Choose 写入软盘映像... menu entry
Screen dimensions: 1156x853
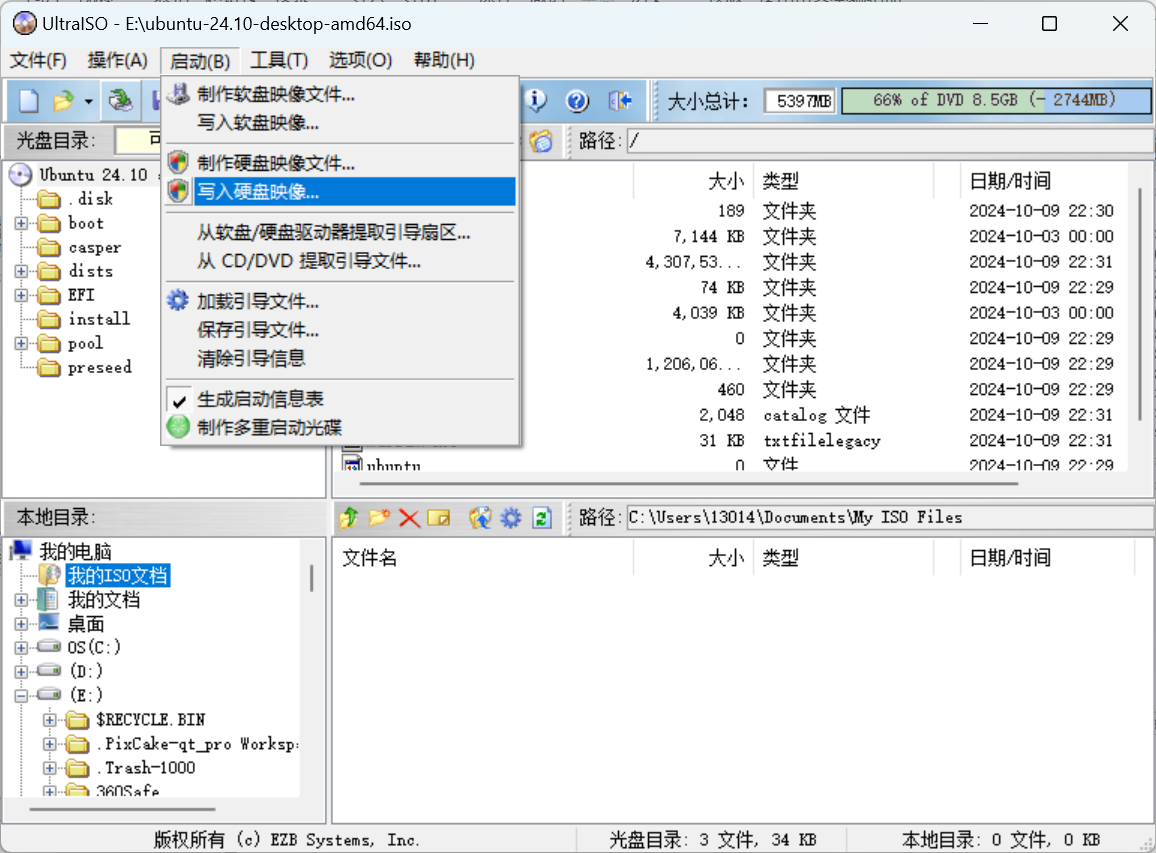click(x=341, y=122)
